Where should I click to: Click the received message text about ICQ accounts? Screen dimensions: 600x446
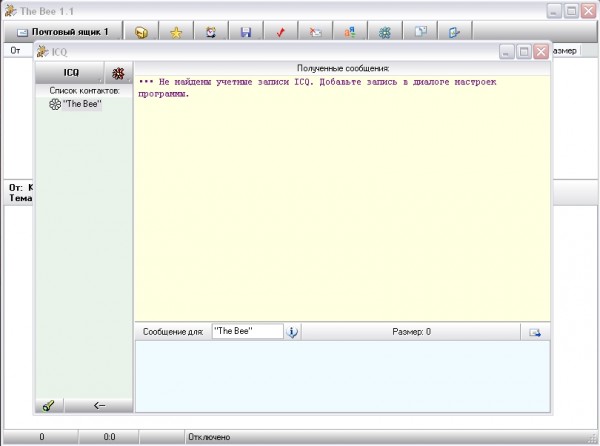coord(317,88)
